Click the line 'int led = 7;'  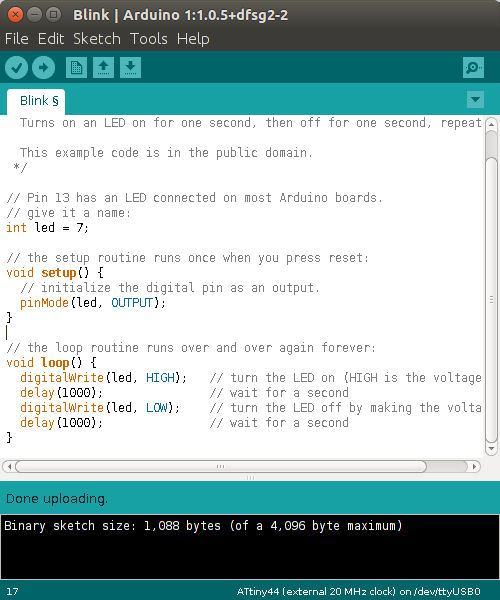pos(47,228)
